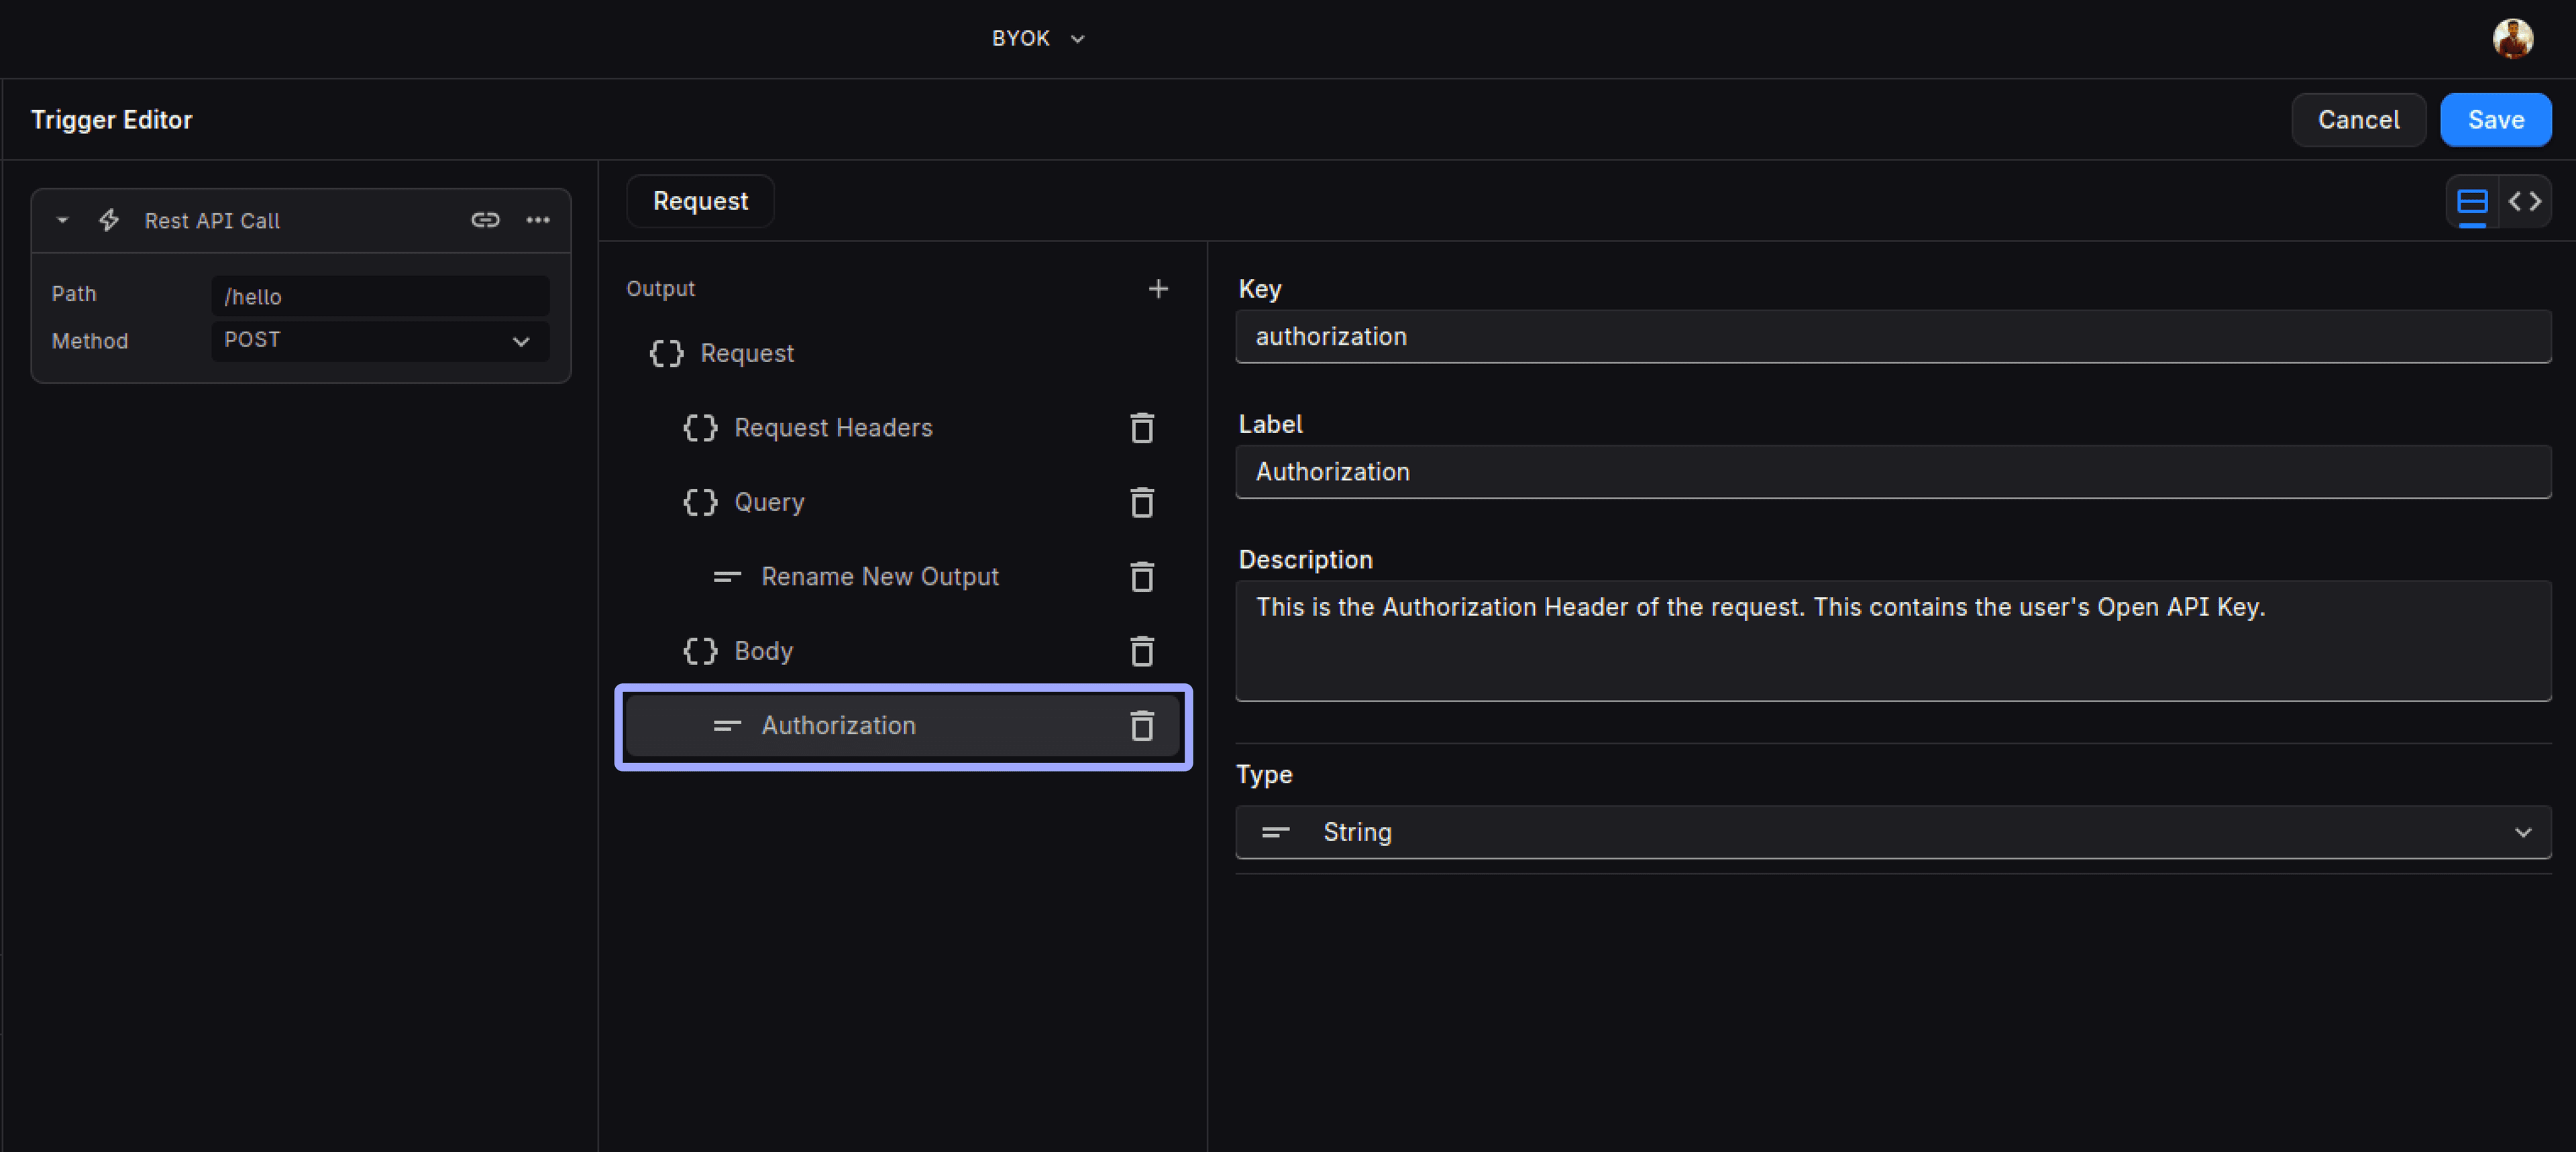Add a new output using the plus icon
The height and width of the screenshot is (1152, 2576).
click(1157, 289)
